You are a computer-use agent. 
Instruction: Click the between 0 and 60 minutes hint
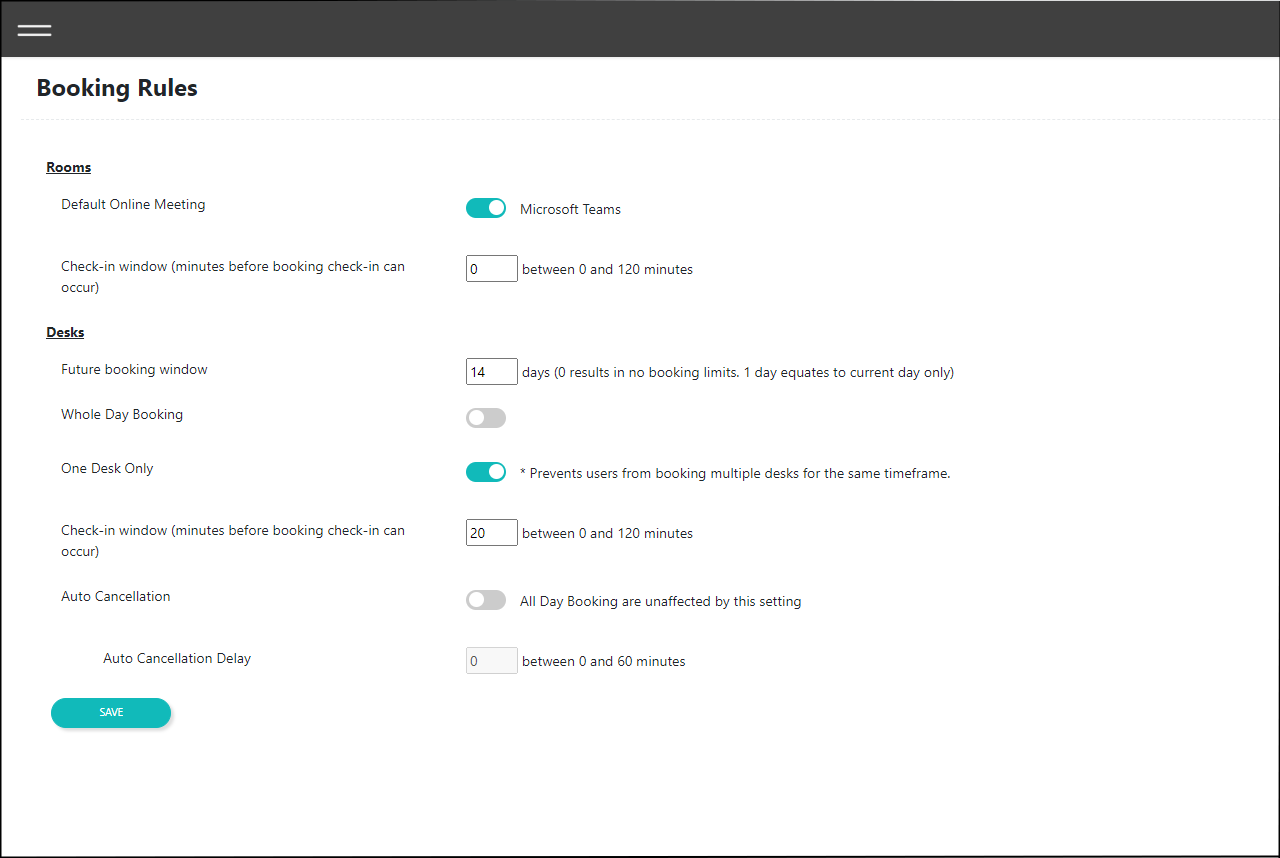(601, 661)
